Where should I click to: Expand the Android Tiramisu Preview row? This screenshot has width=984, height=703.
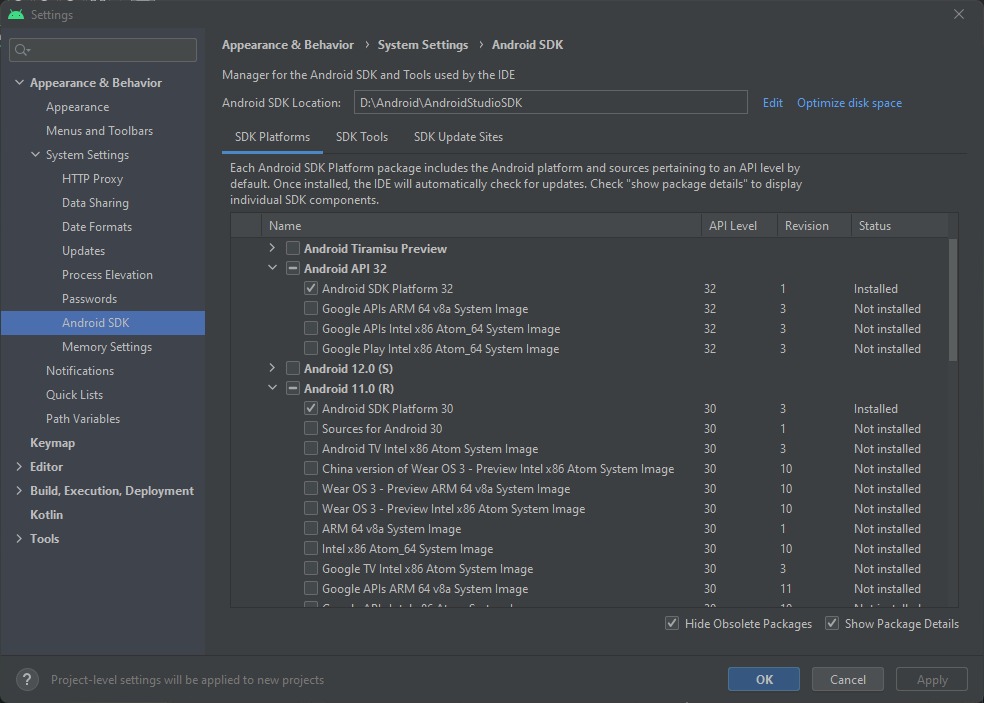[272, 248]
